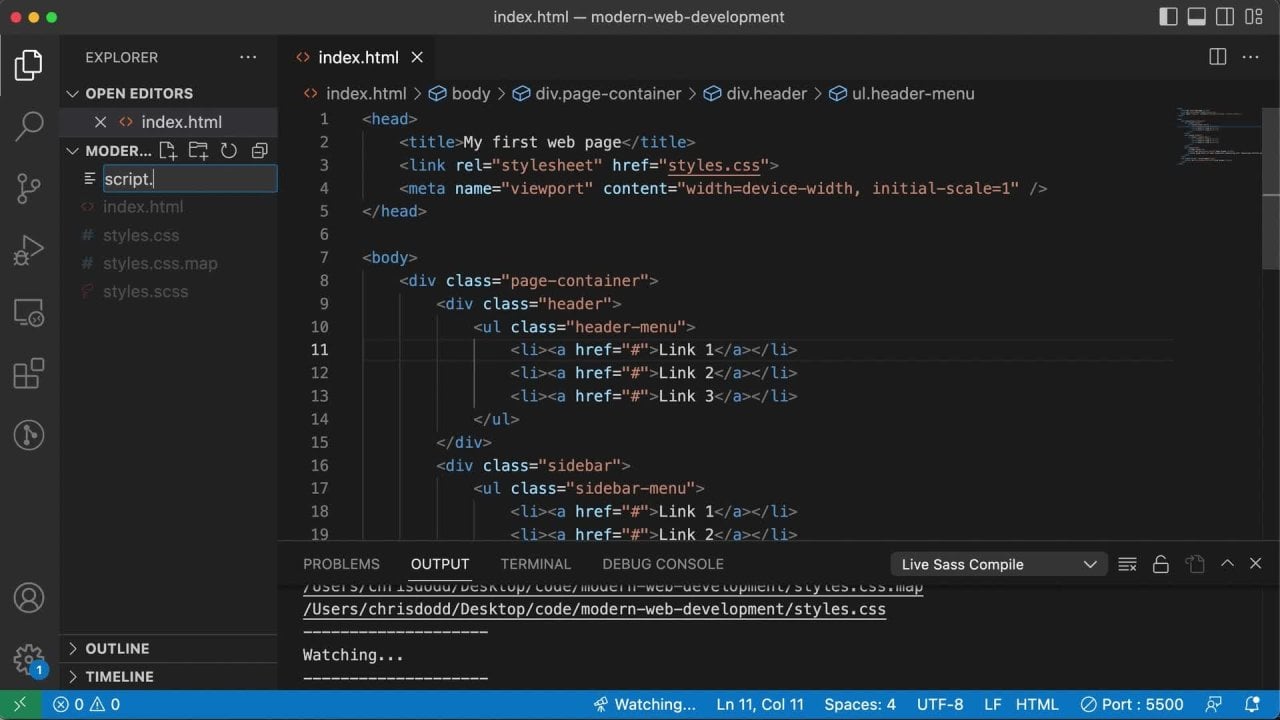Image resolution: width=1280 pixels, height=720 pixels.
Task: Open Remote Explorer in activity bar
Action: click(29, 312)
